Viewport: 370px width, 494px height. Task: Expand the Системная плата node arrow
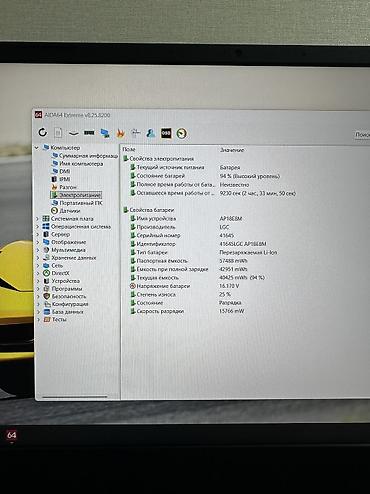[38, 219]
